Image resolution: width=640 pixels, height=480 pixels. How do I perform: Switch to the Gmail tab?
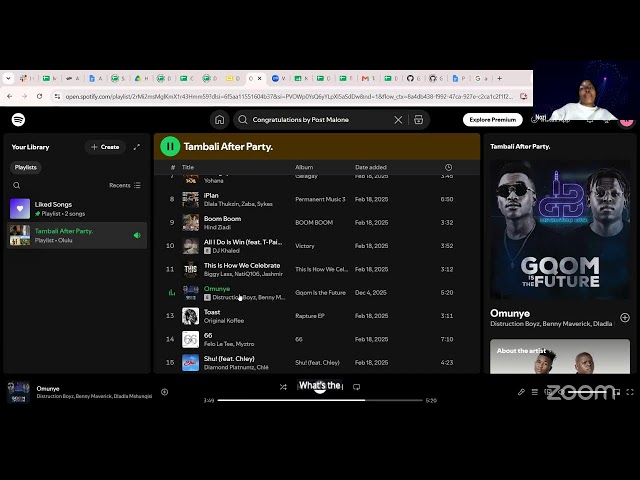click(x=368, y=78)
